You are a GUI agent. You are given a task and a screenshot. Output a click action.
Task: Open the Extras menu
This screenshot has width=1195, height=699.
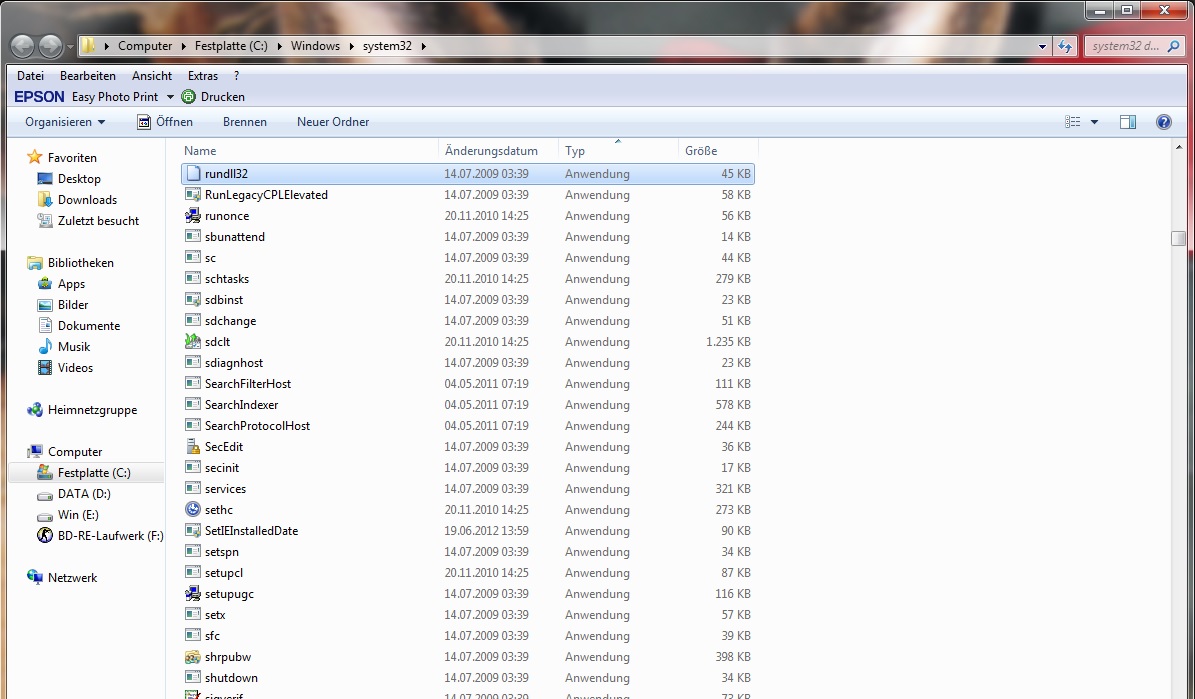point(203,76)
